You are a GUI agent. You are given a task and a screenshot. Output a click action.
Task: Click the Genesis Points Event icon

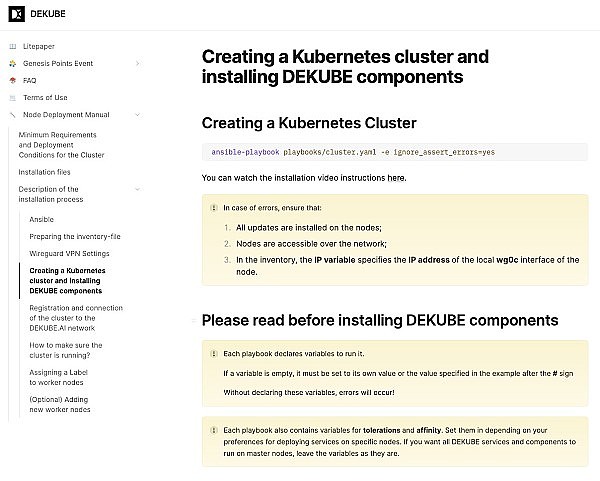pyautogui.click(x=12, y=63)
